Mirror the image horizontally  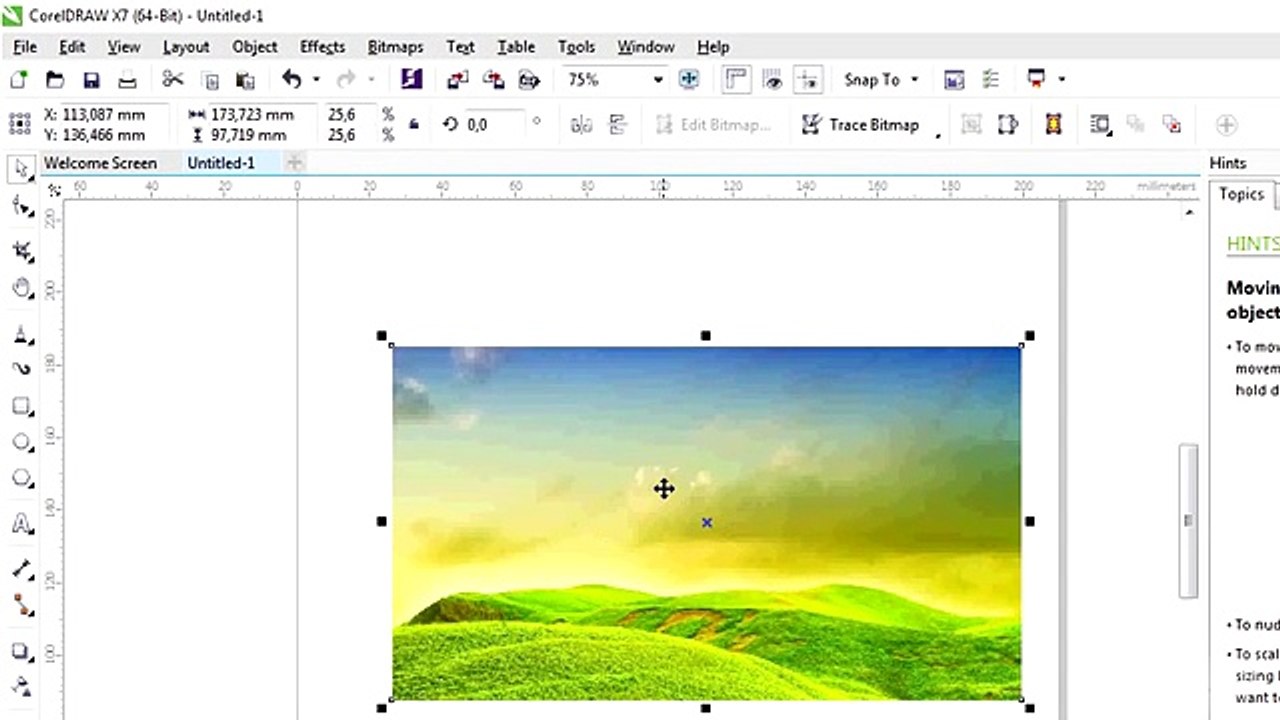[x=581, y=124]
